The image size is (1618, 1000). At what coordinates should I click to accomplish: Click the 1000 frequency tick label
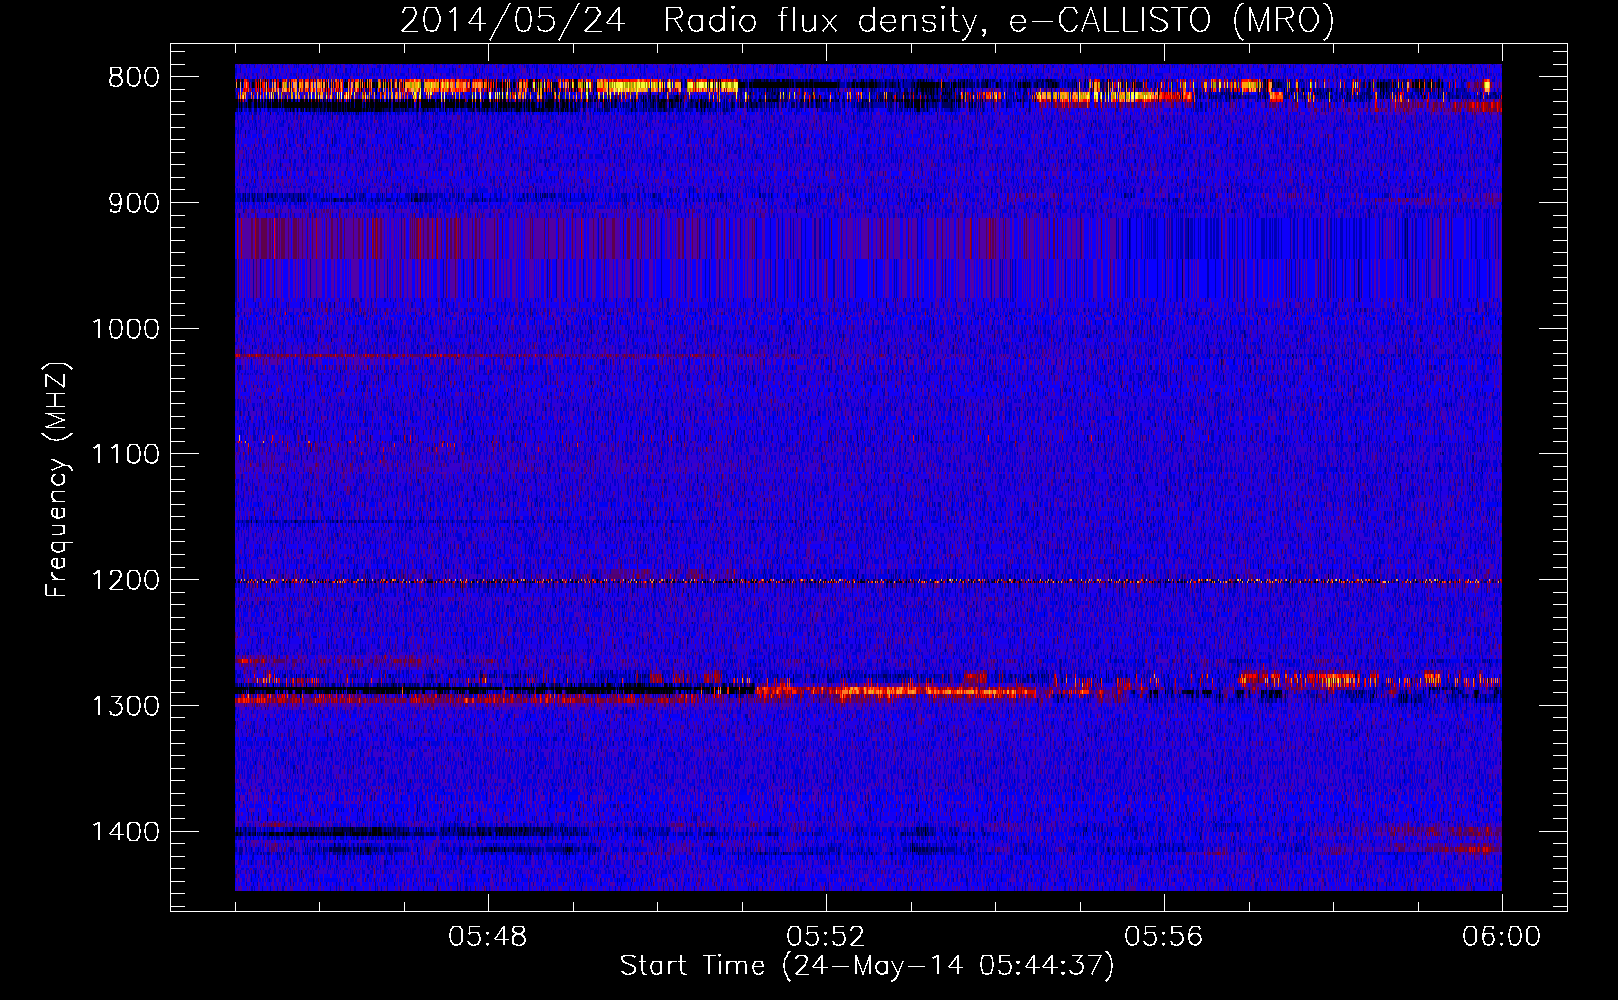point(125,329)
